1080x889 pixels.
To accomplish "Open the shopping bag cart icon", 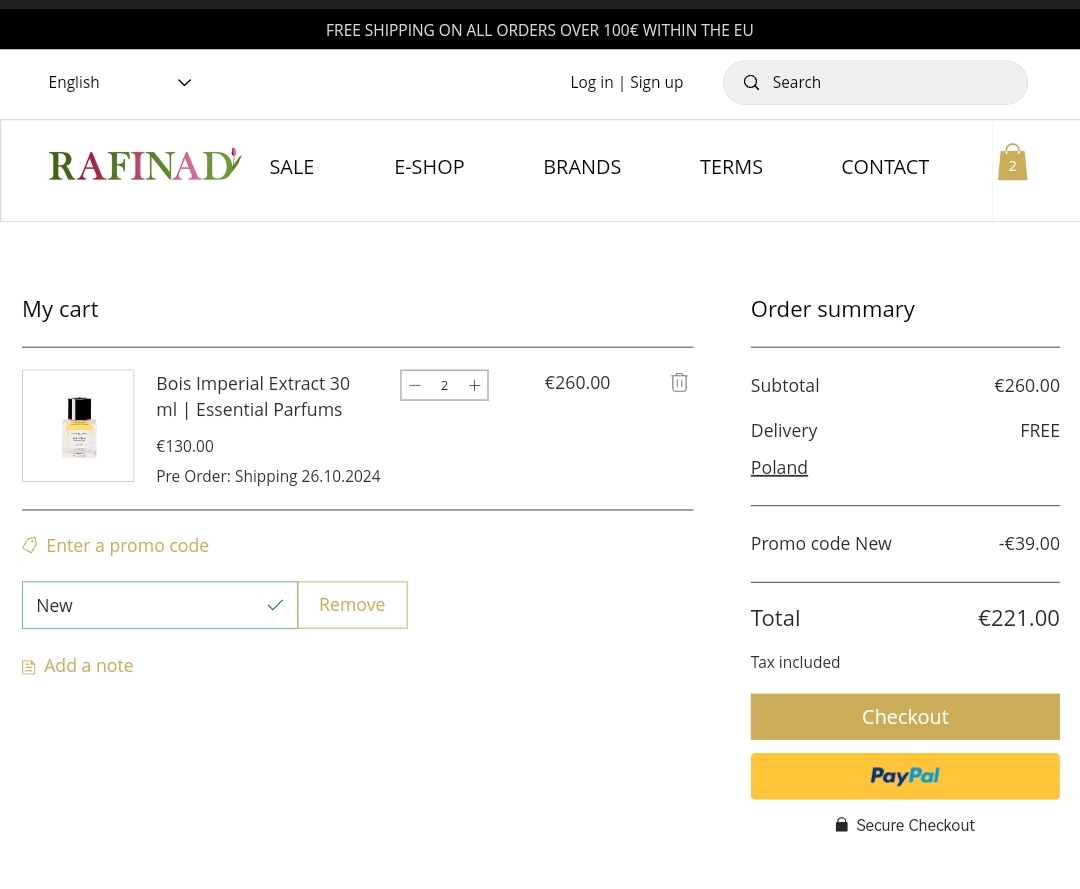I will pos(1012,164).
